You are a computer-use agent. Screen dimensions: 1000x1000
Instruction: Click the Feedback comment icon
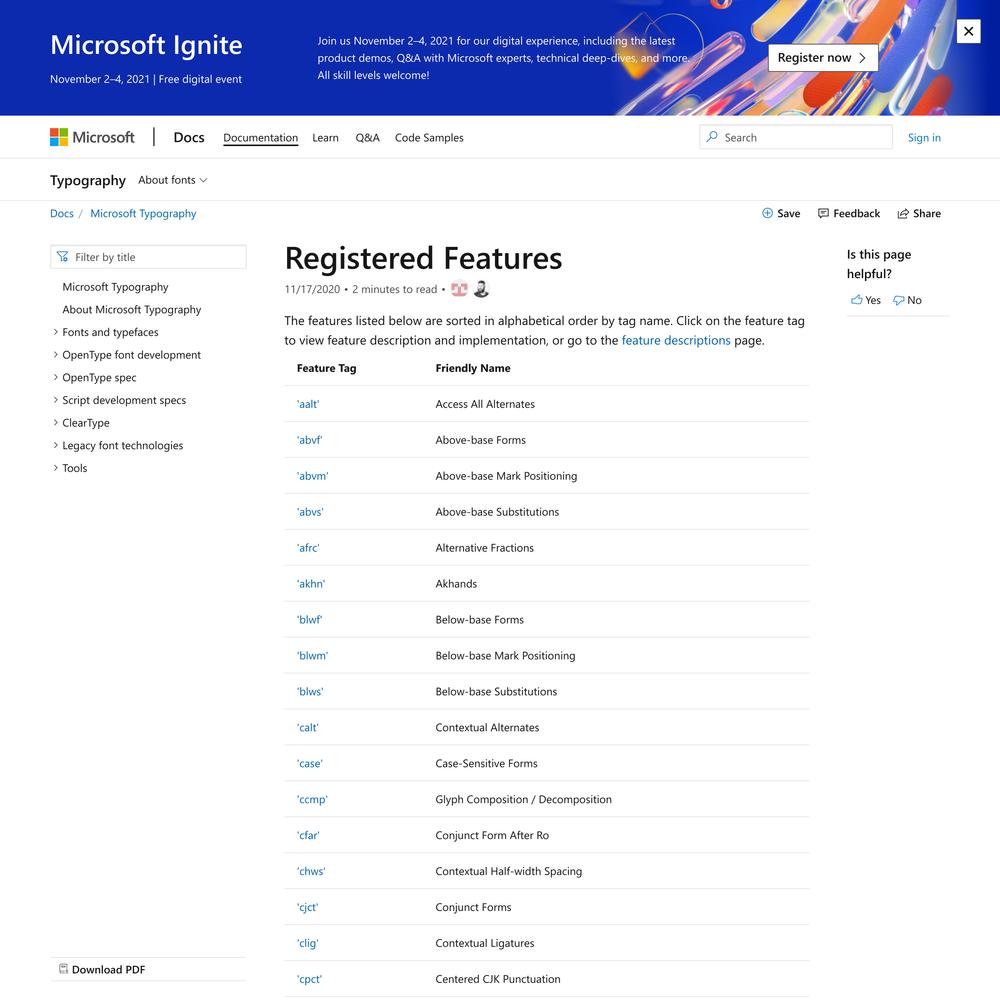pyautogui.click(x=823, y=213)
